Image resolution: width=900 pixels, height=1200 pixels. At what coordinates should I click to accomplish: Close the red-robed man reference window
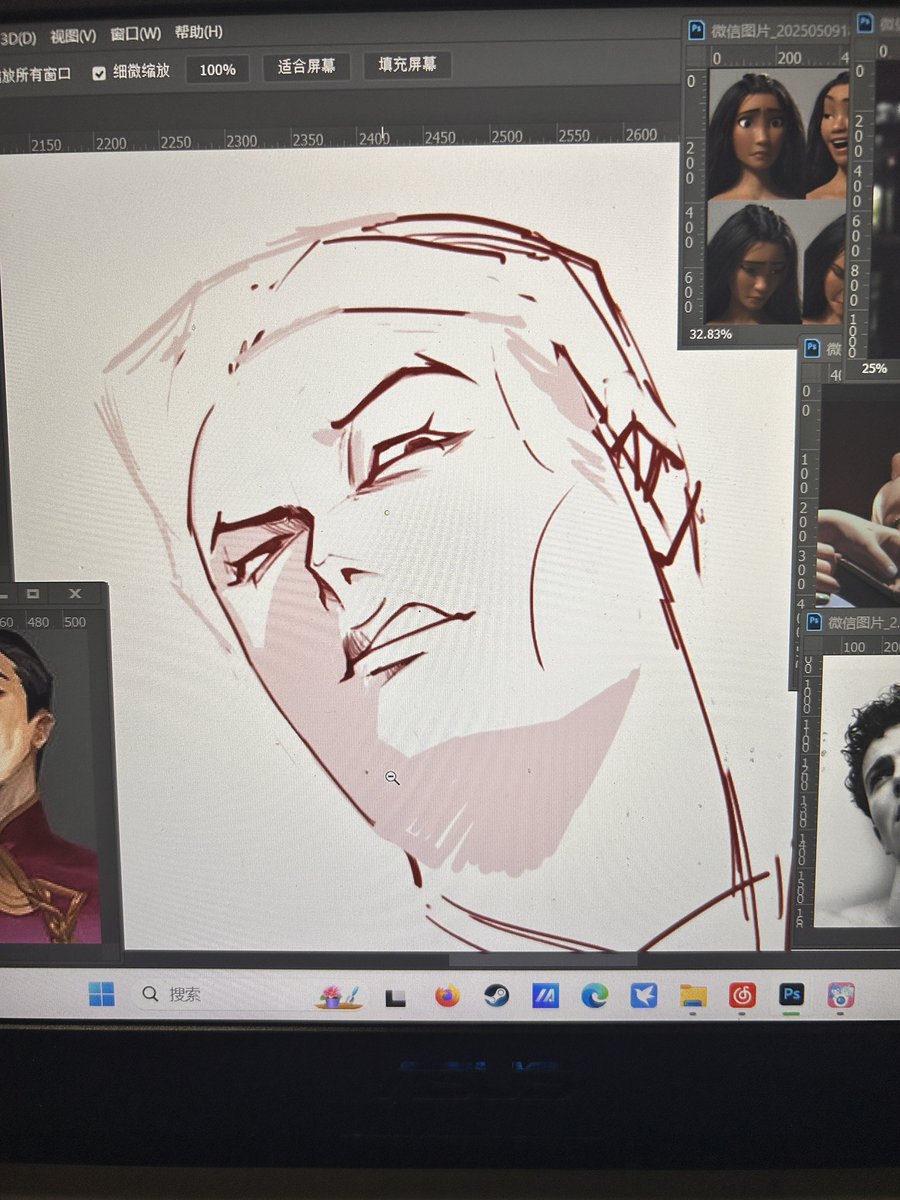tap(76, 593)
